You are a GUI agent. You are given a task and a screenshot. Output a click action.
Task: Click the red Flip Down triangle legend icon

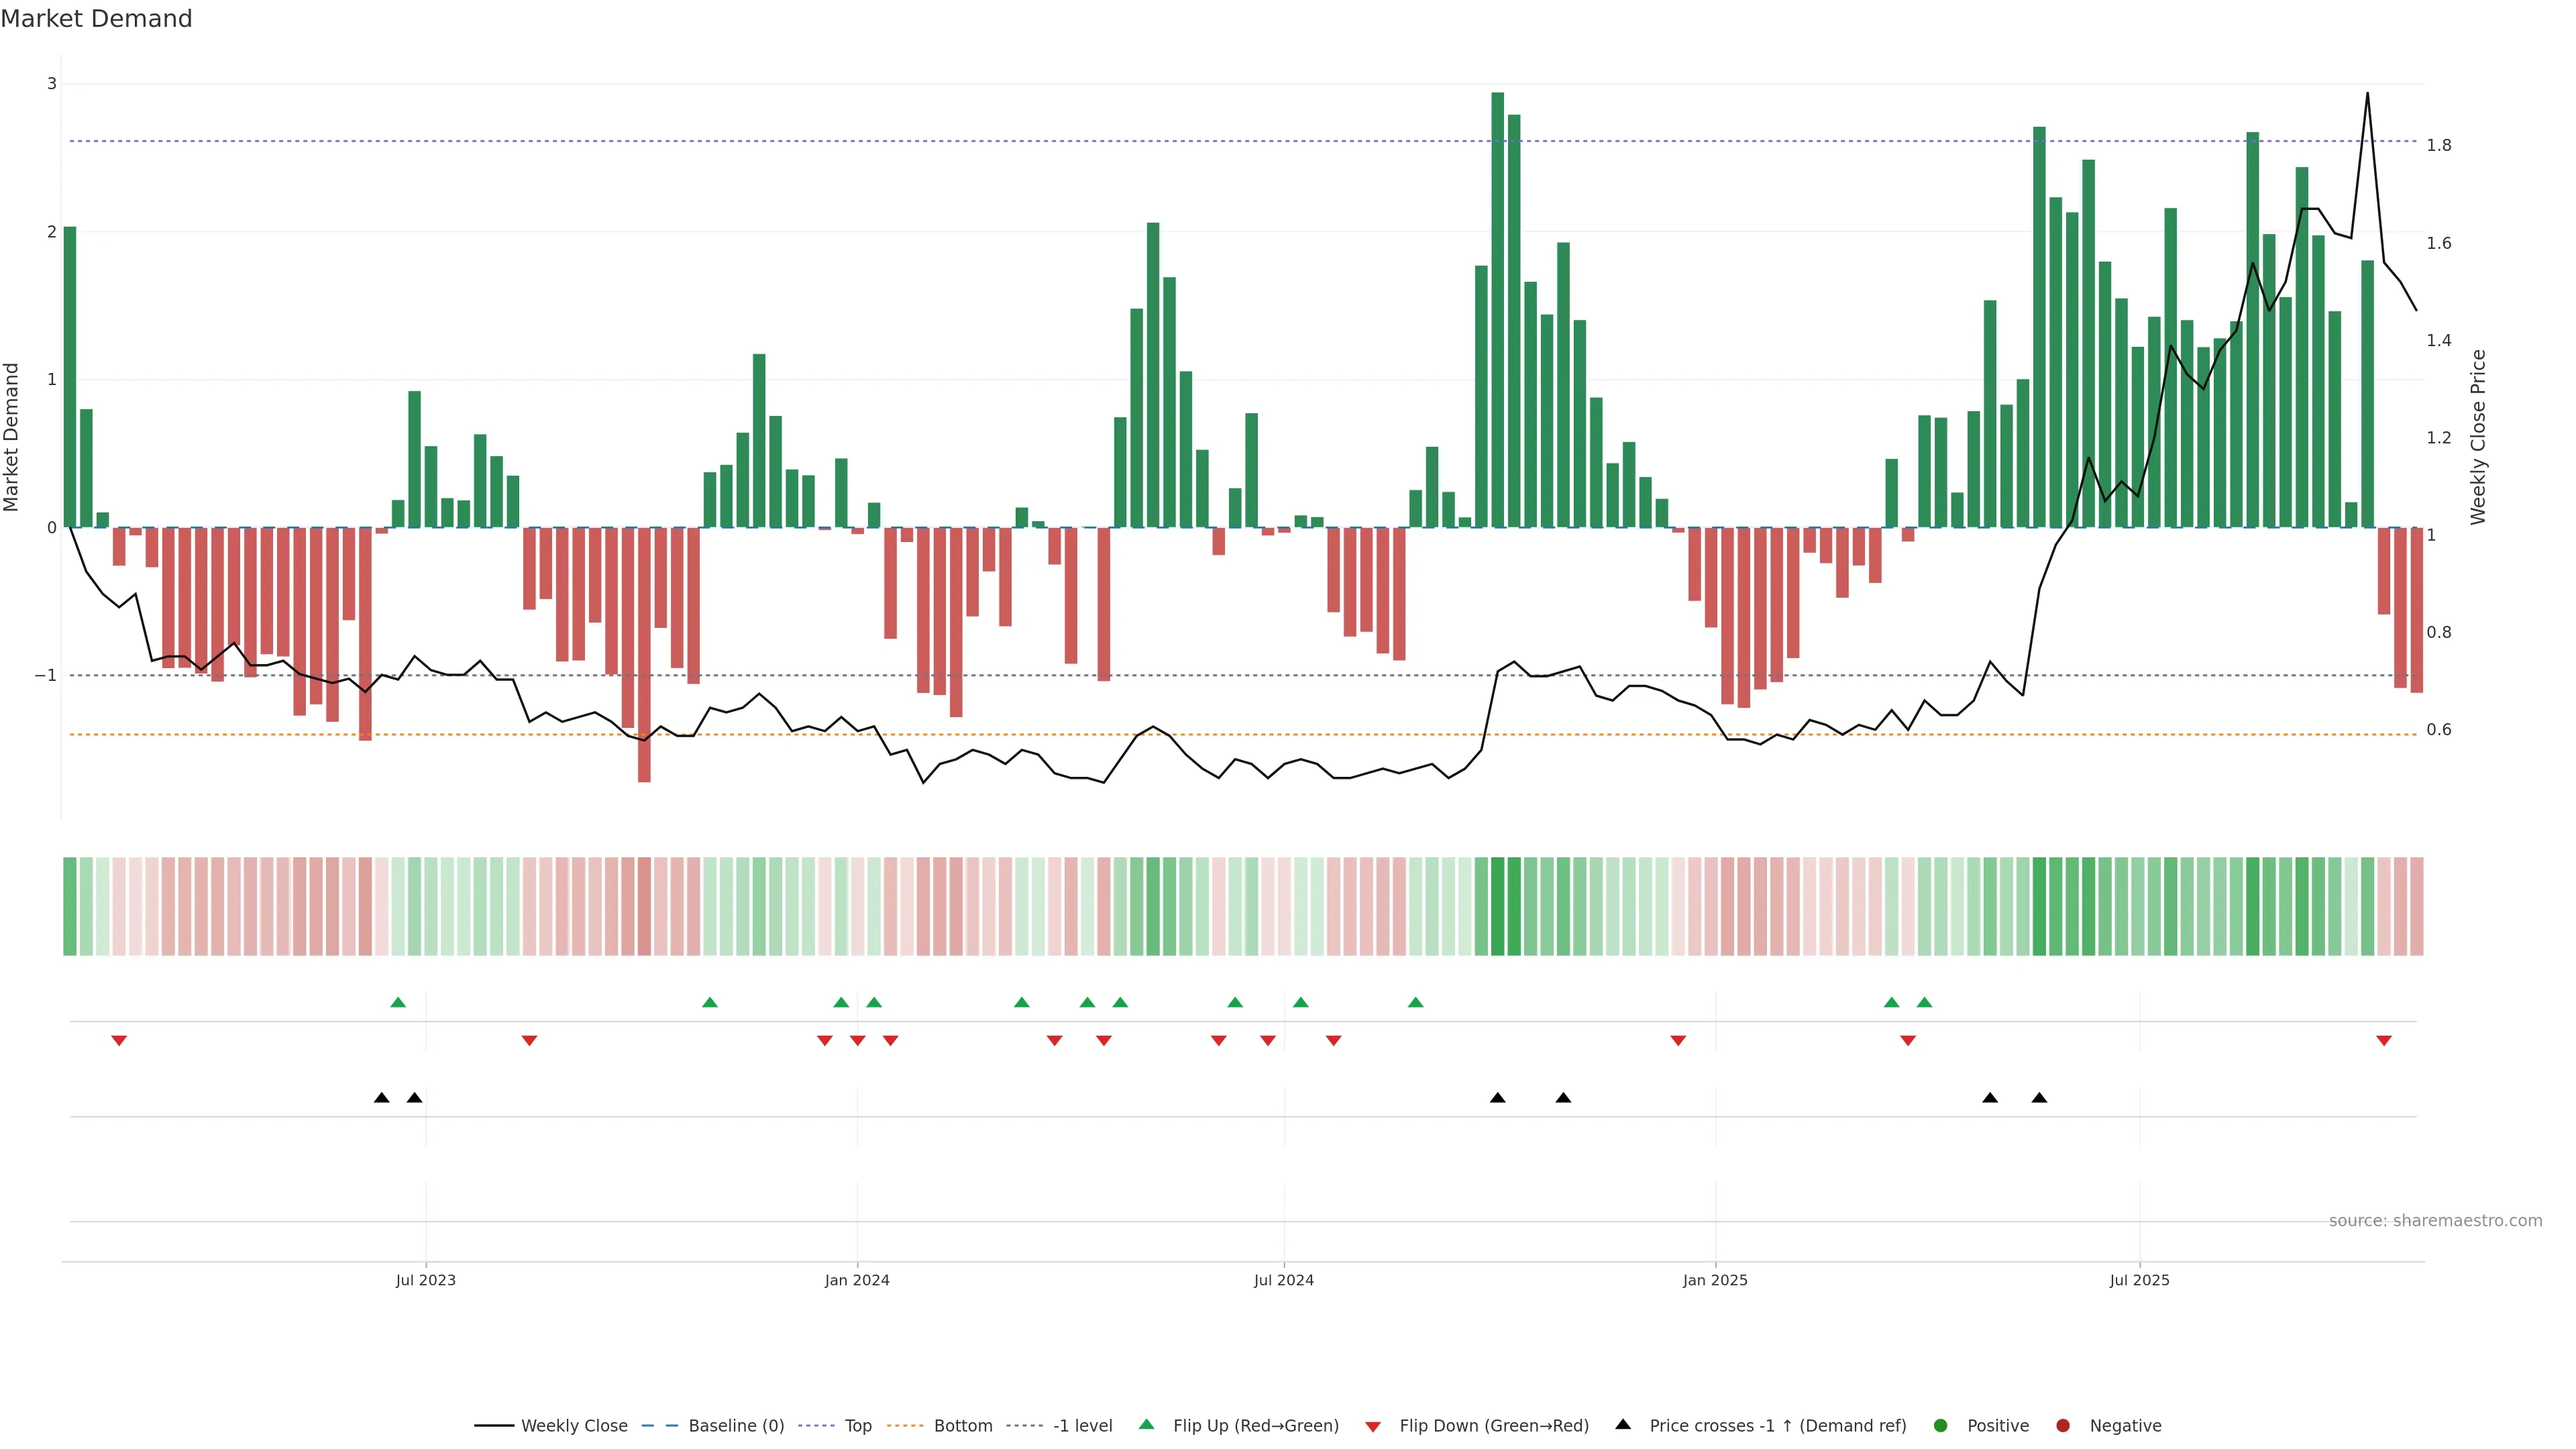tap(1373, 1426)
